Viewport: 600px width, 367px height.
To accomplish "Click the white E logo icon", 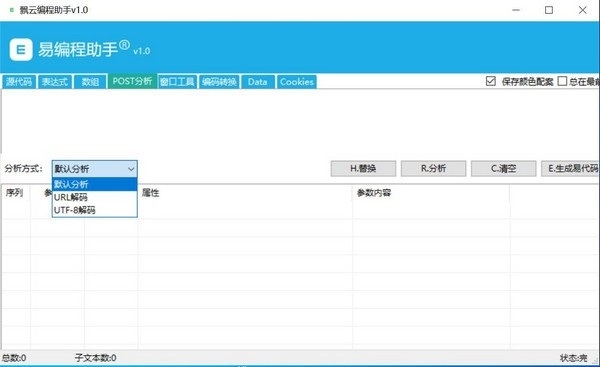I will click(21, 49).
